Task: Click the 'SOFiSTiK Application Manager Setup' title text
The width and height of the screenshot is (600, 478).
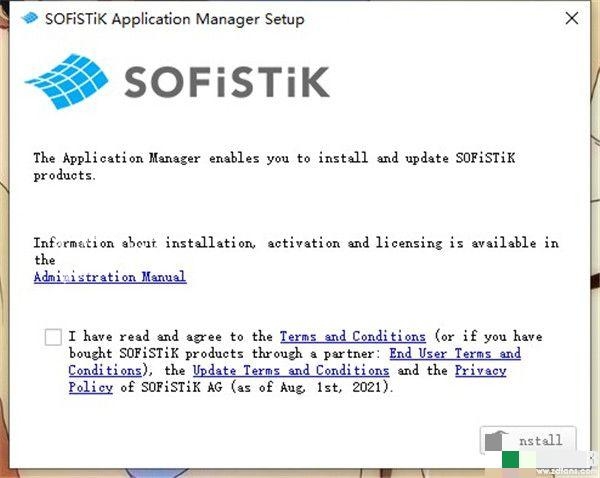Action: click(175, 19)
